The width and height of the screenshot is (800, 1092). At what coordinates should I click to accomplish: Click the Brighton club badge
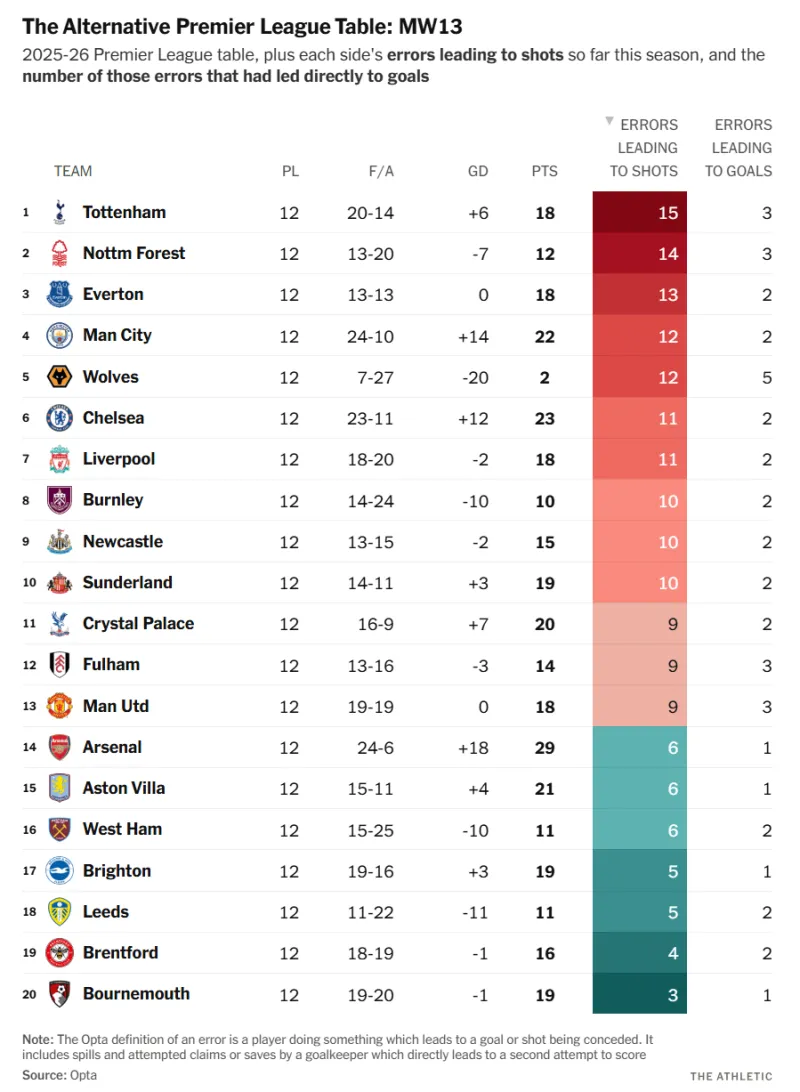60,870
